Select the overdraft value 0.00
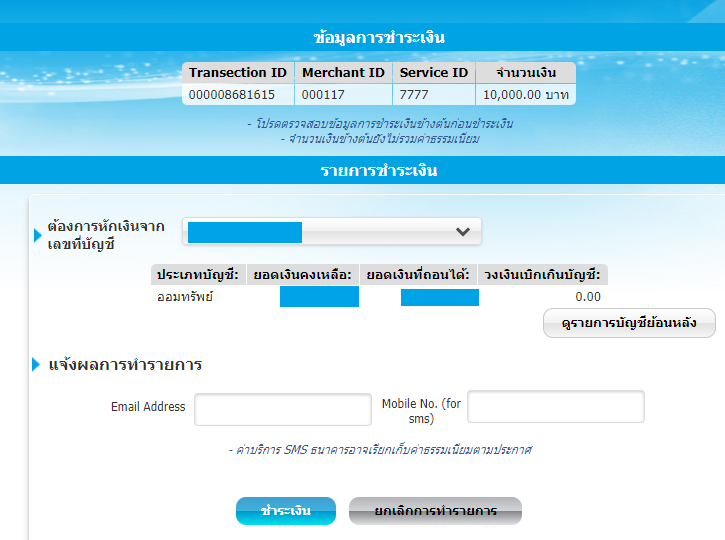 [x=588, y=297]
